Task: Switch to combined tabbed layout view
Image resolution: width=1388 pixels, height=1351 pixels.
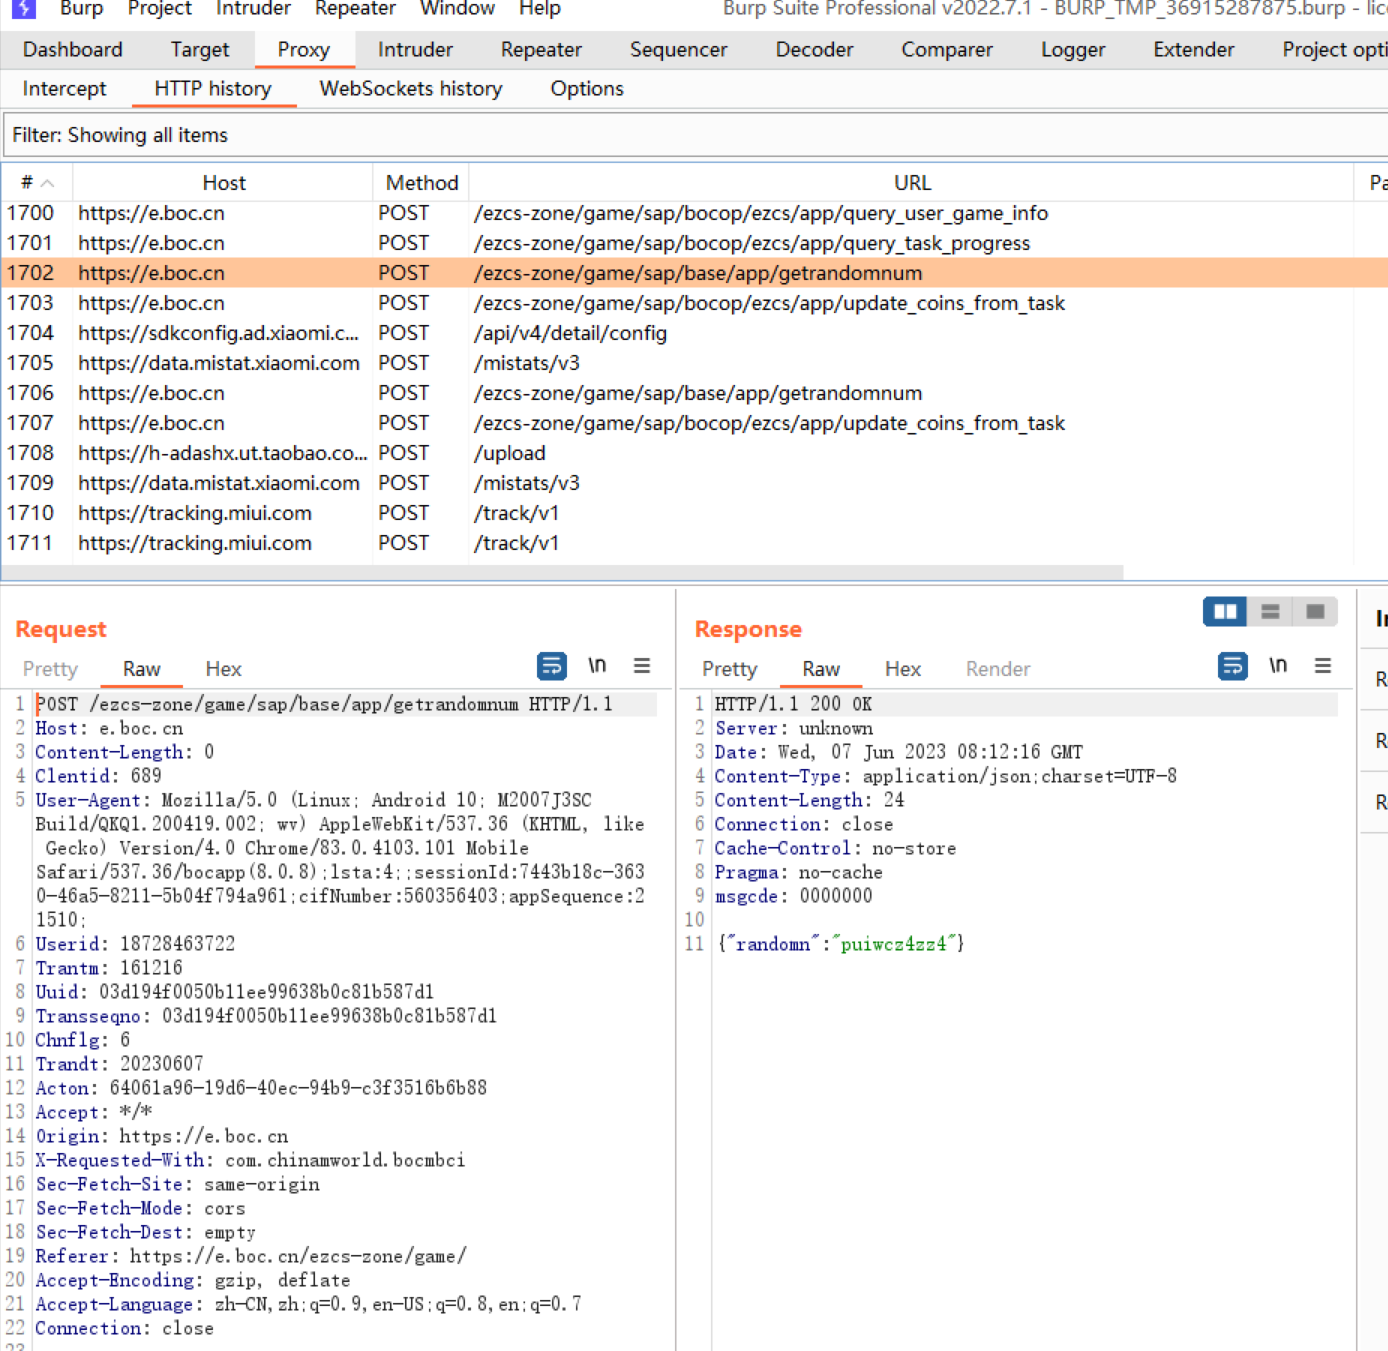Action: 1315,612
